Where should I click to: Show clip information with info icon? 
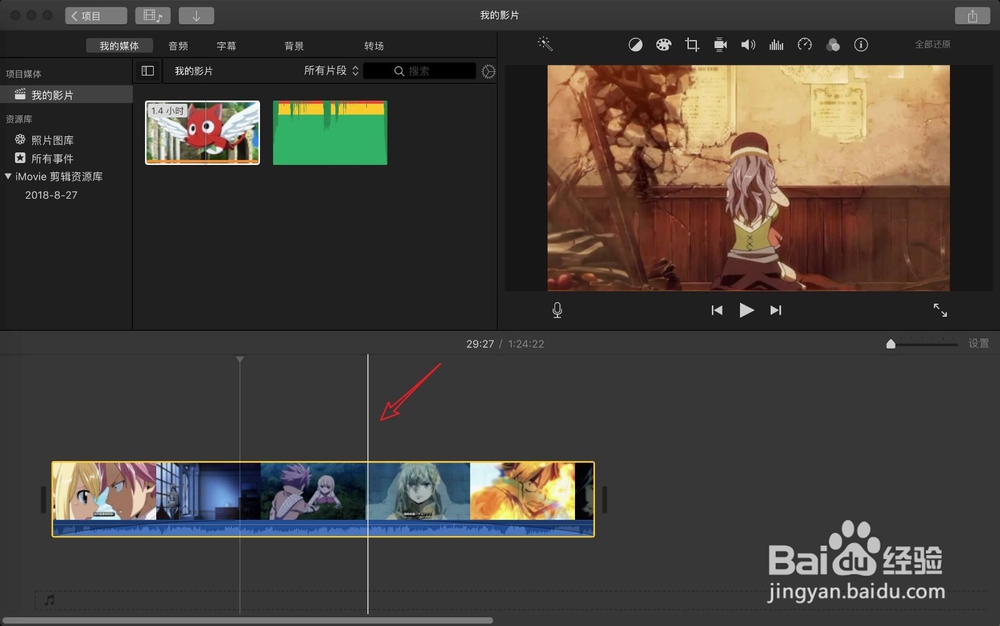860,44
